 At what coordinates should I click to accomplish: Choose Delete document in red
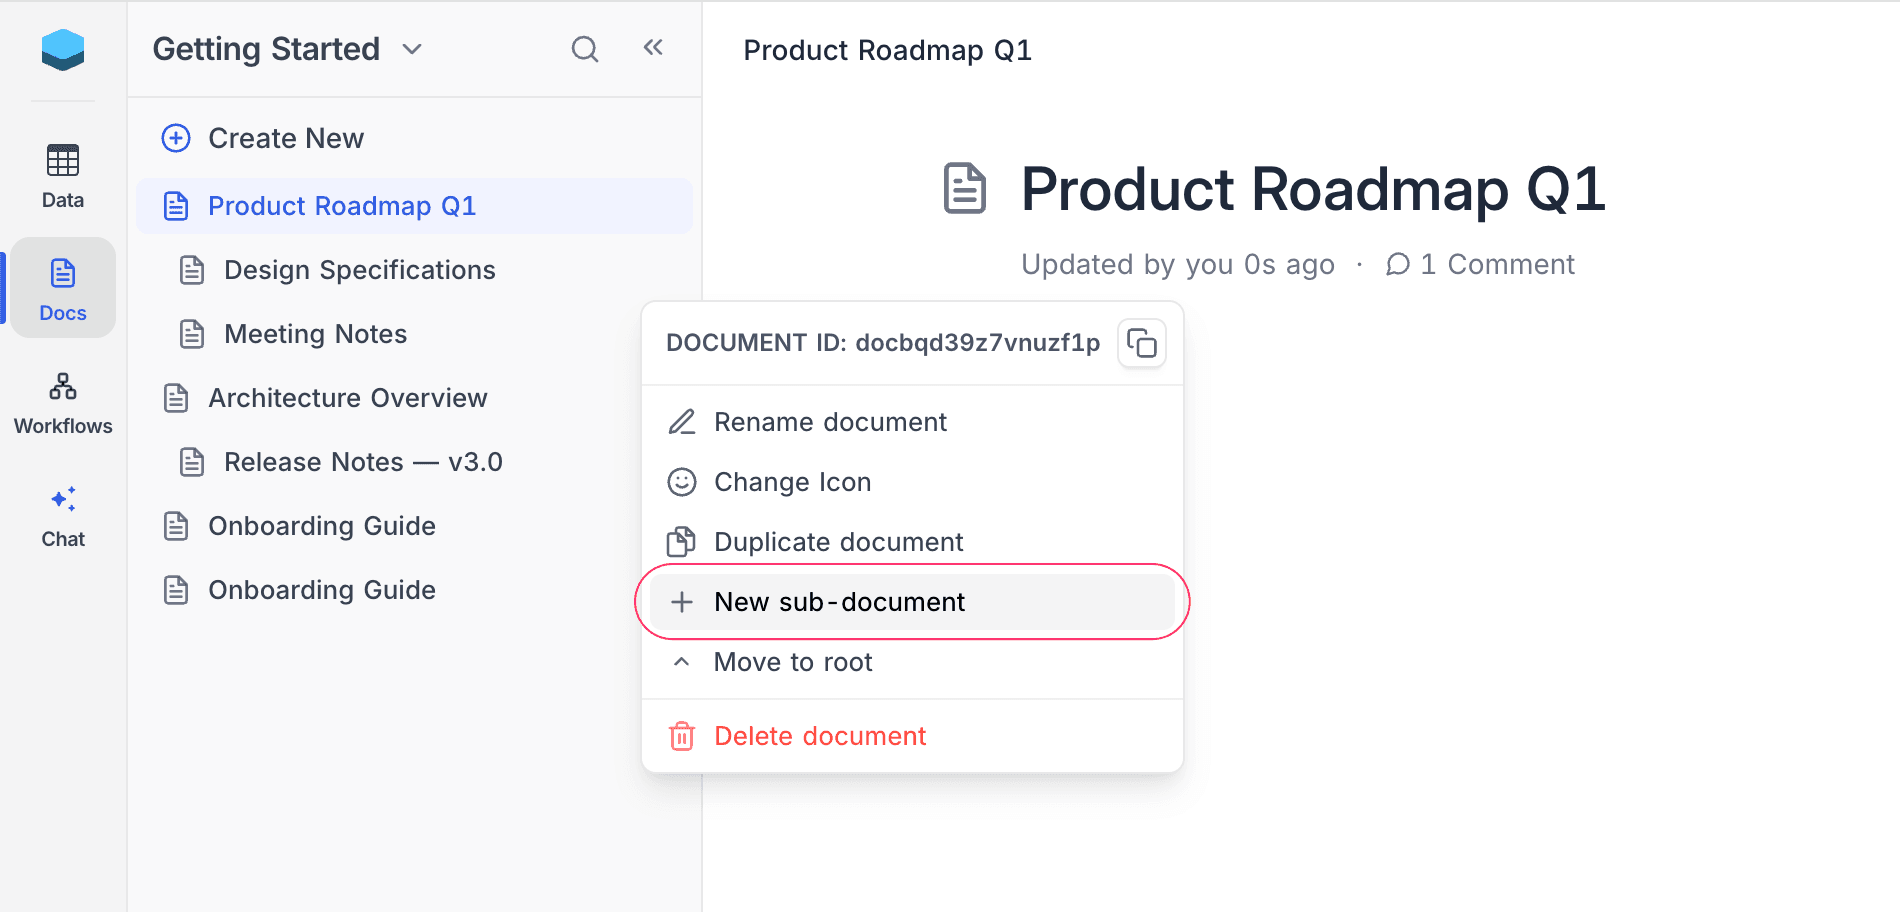(820, 735)
